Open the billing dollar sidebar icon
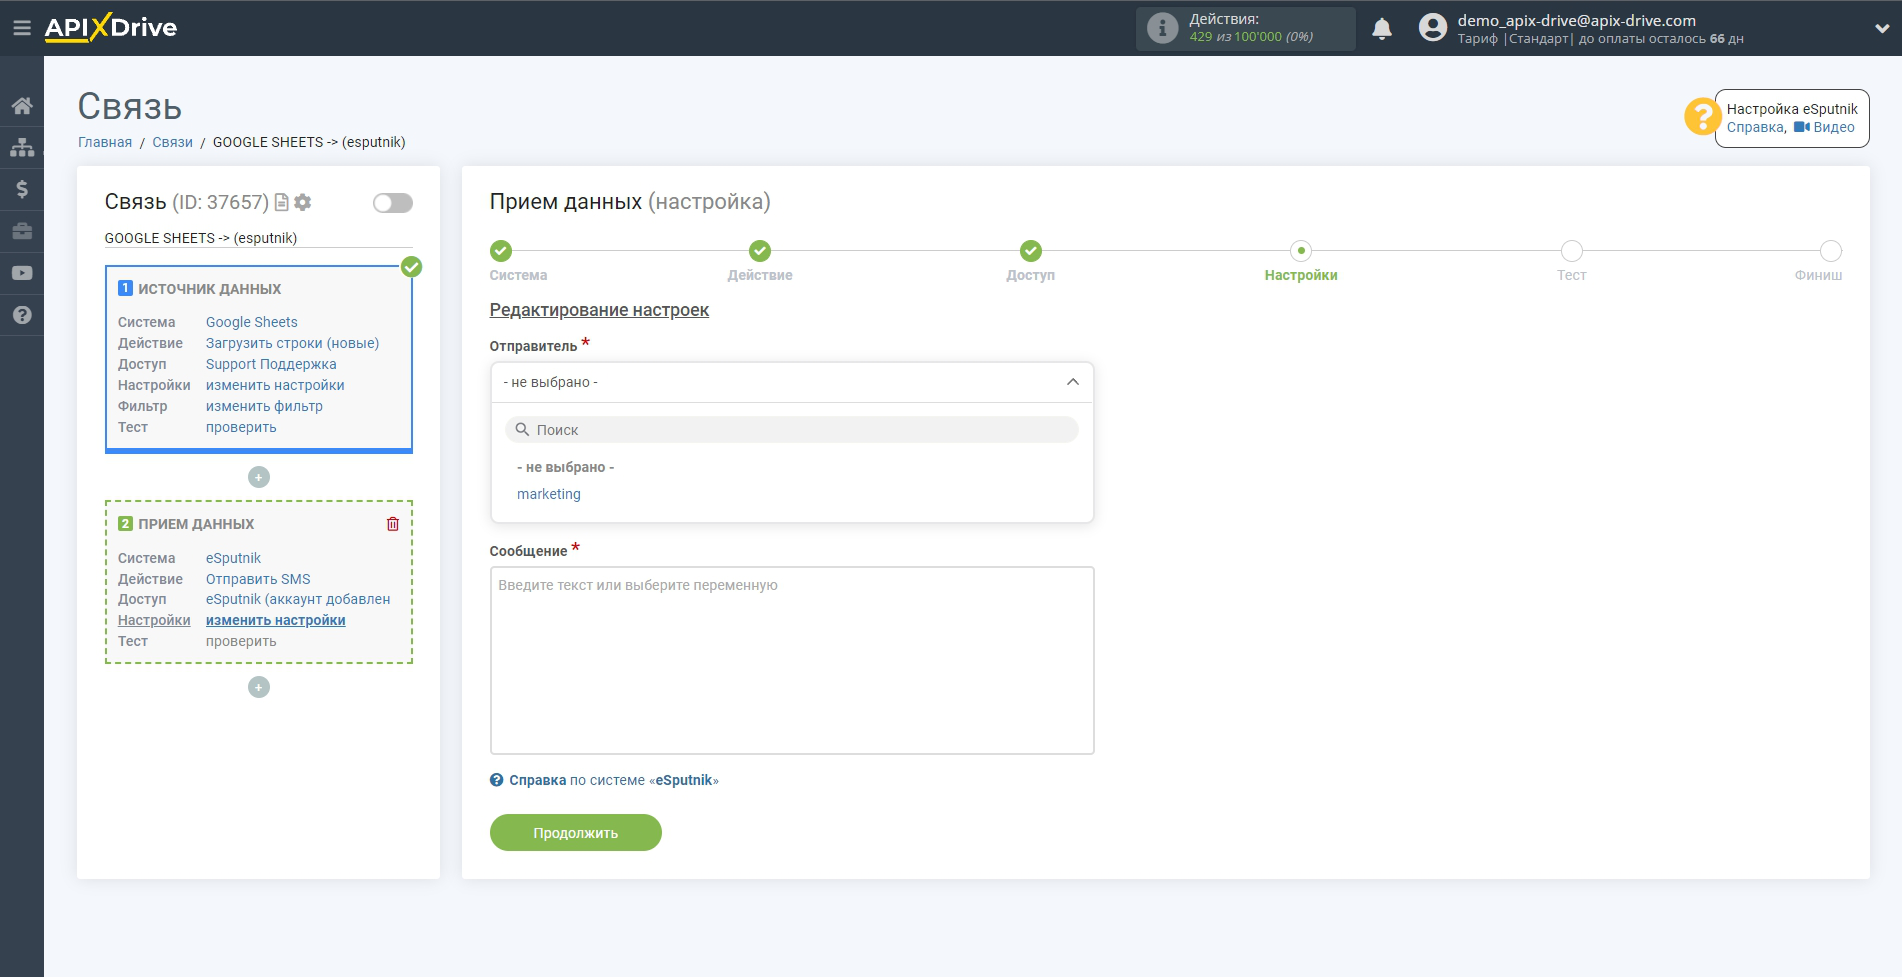 22,189
